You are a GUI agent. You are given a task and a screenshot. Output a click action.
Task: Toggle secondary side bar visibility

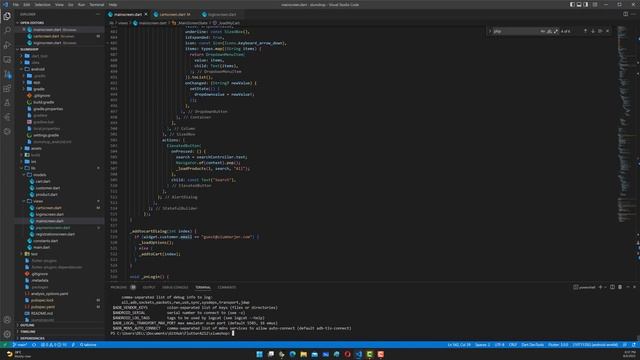point(586,4)
